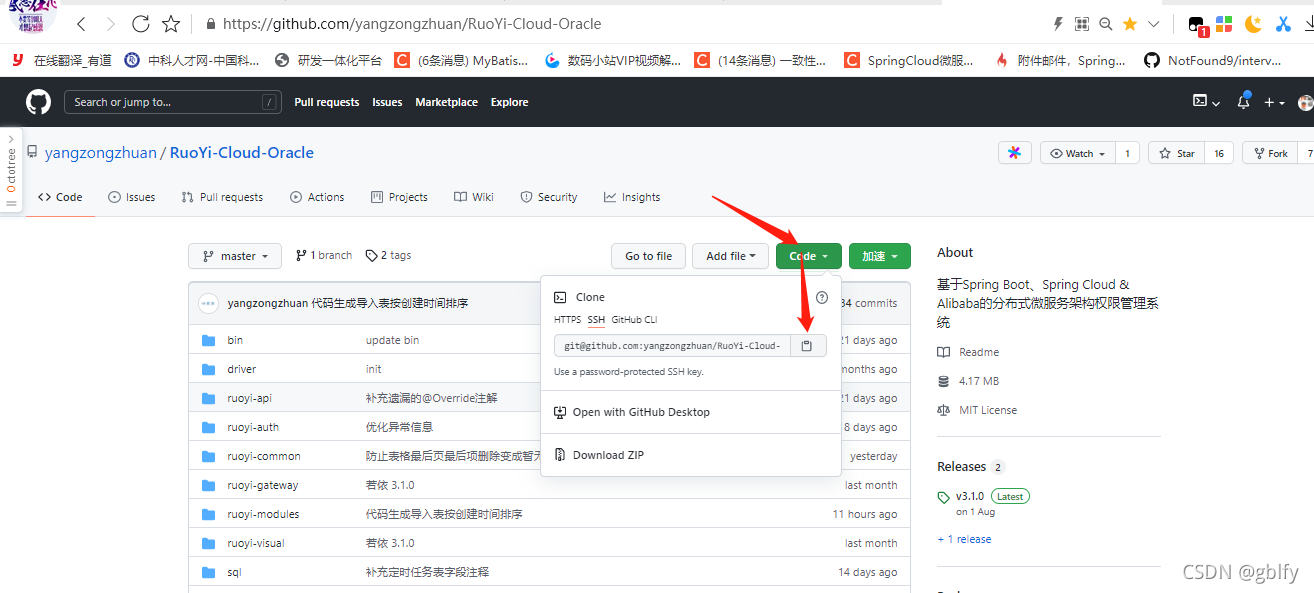The height and width of the screenshot is (593, 1314).
Task: Click the Youdao translate bookmark
Action: pos(61,60)
